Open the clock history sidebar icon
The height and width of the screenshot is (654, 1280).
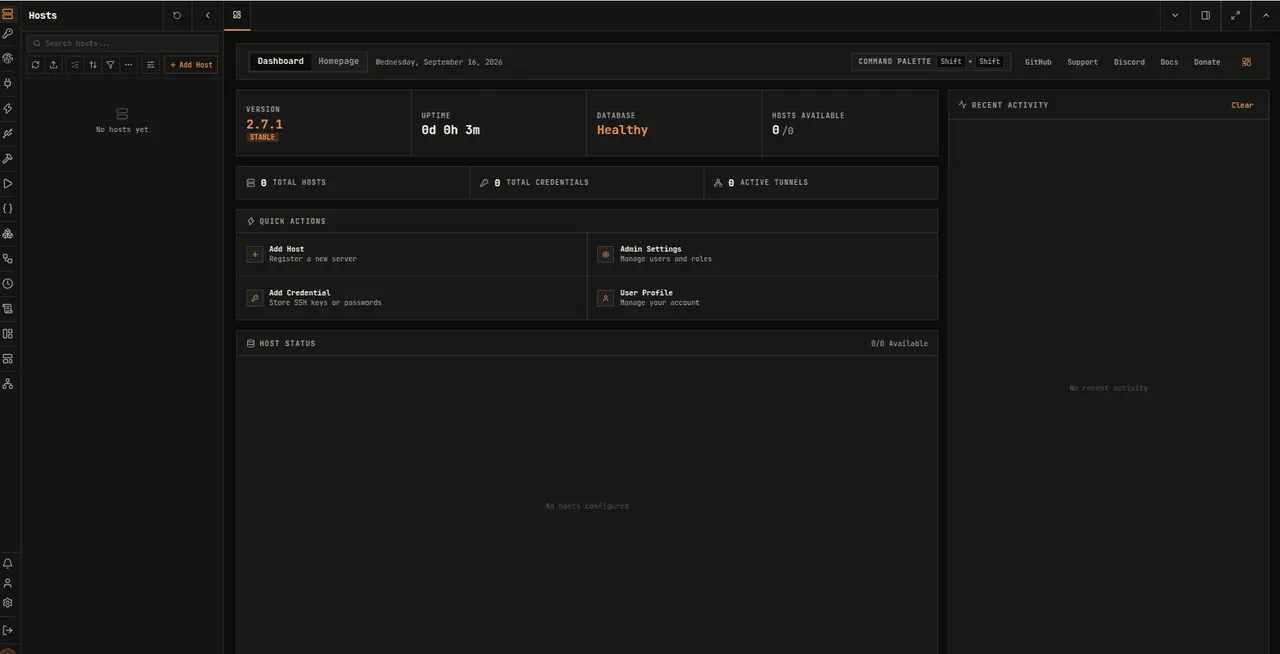pos(8,284)
